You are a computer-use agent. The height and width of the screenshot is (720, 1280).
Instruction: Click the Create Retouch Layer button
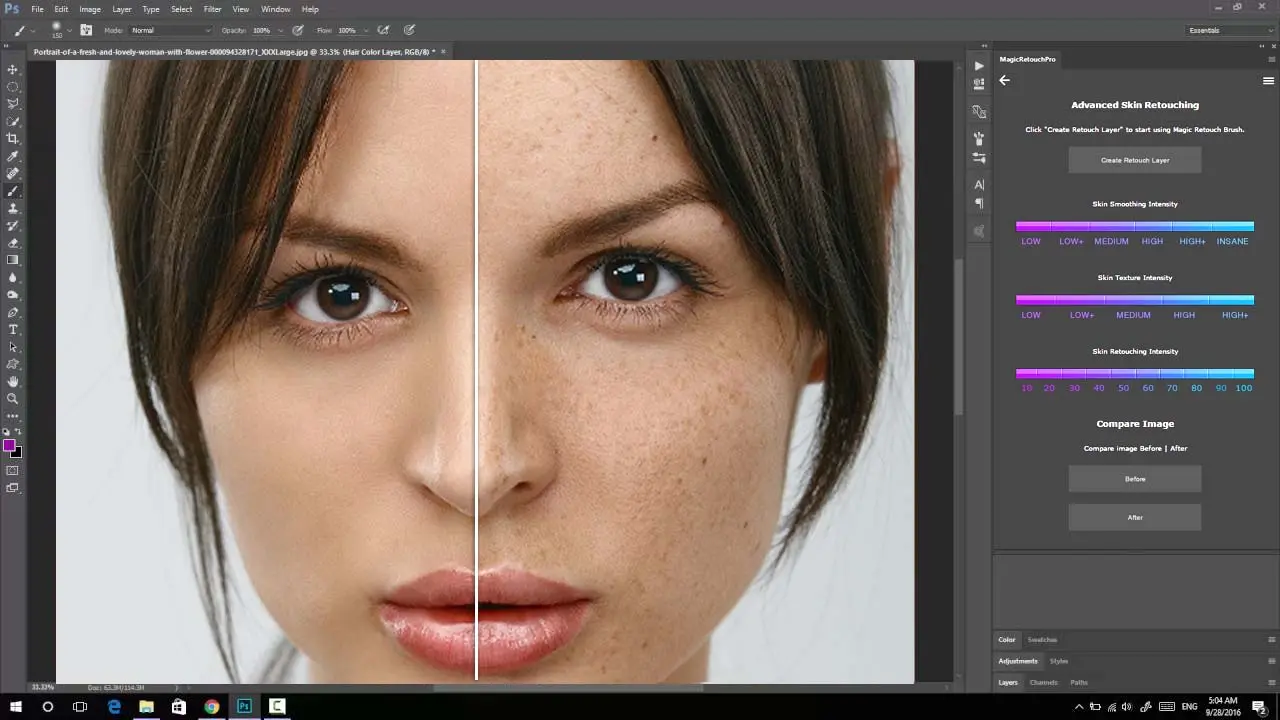[x=1135, y=160]
